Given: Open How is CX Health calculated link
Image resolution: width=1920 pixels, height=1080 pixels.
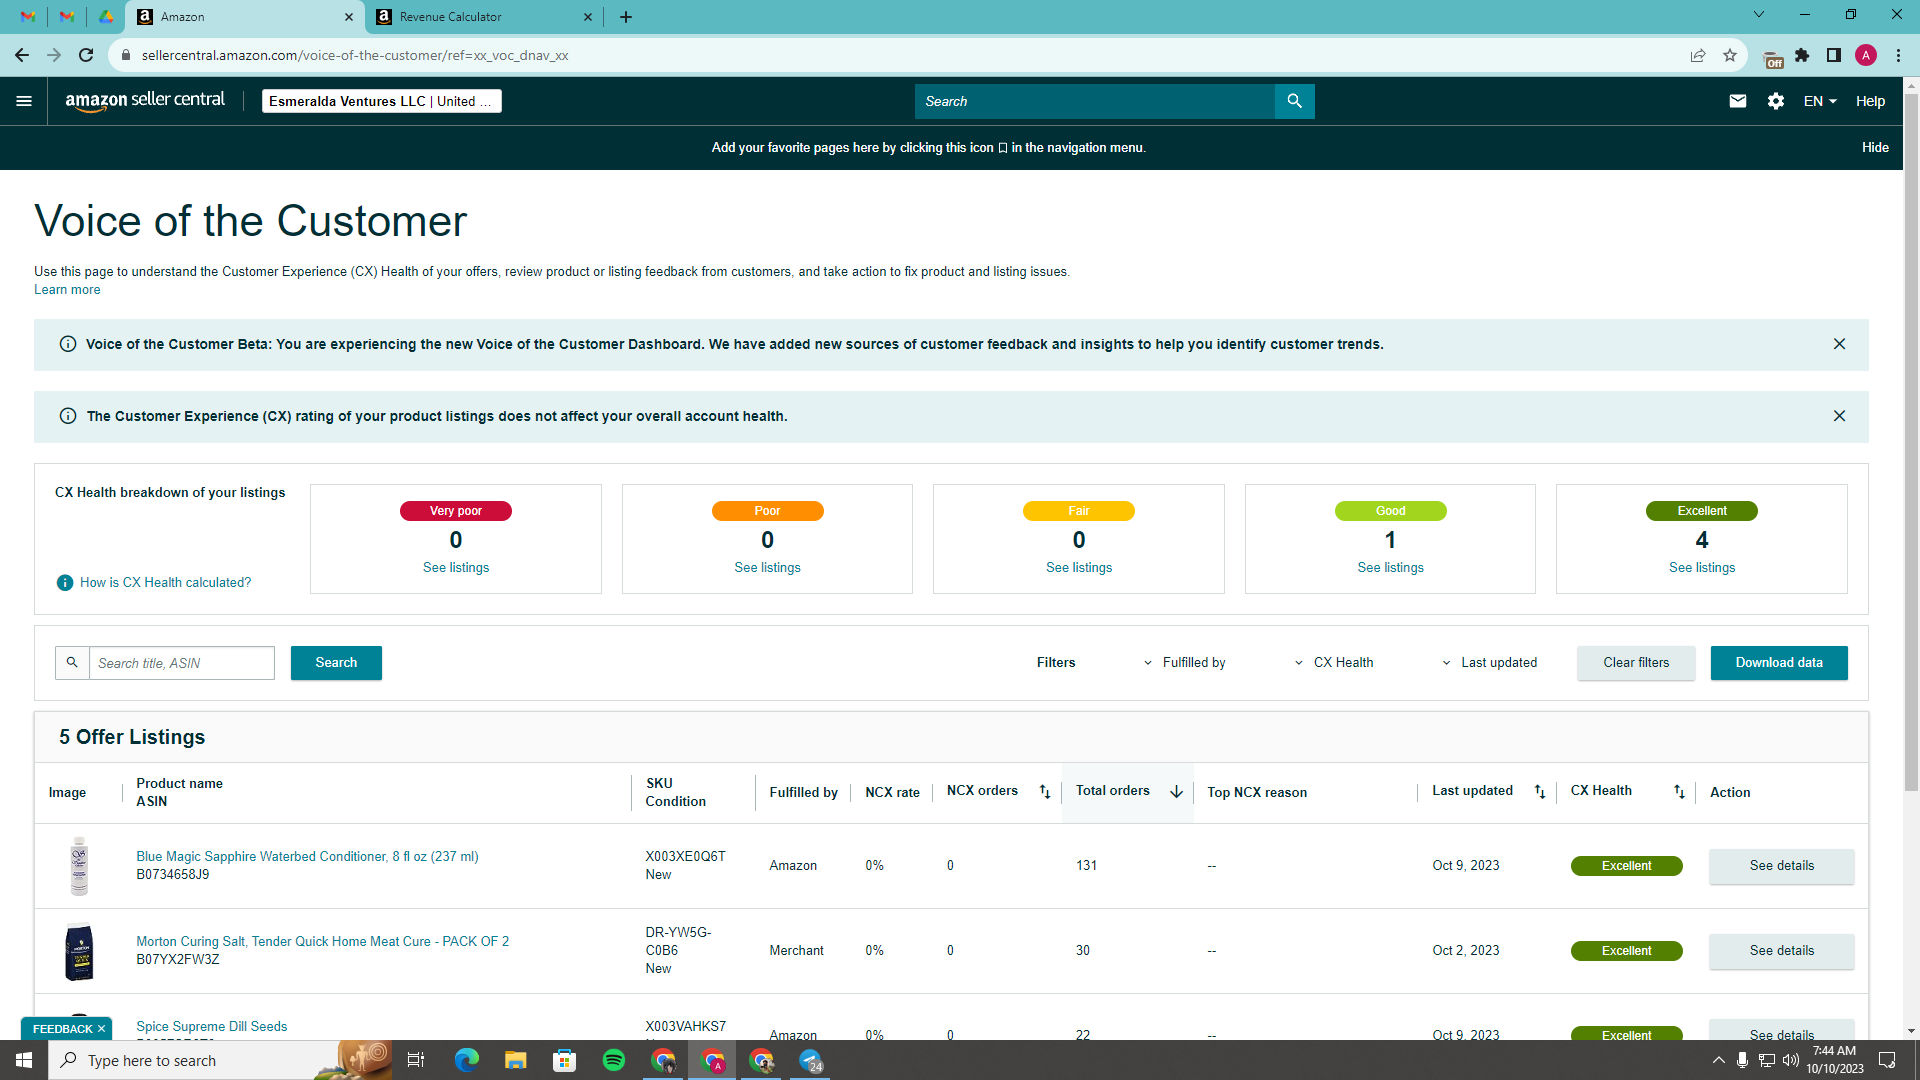Looking at the screenshot, I should point(165,583).
